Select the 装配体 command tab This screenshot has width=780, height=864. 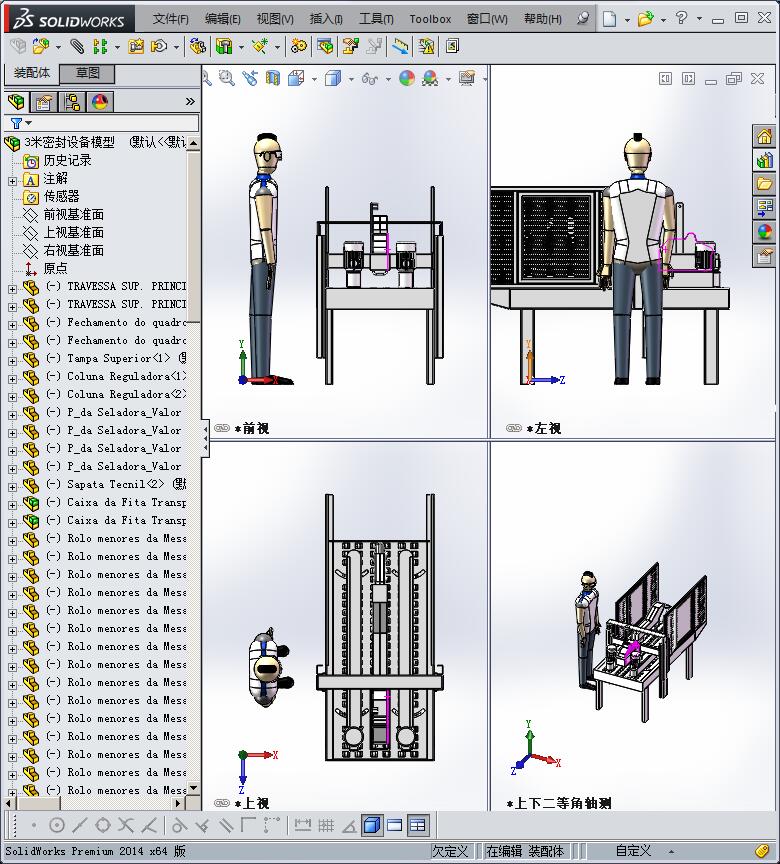31,73
